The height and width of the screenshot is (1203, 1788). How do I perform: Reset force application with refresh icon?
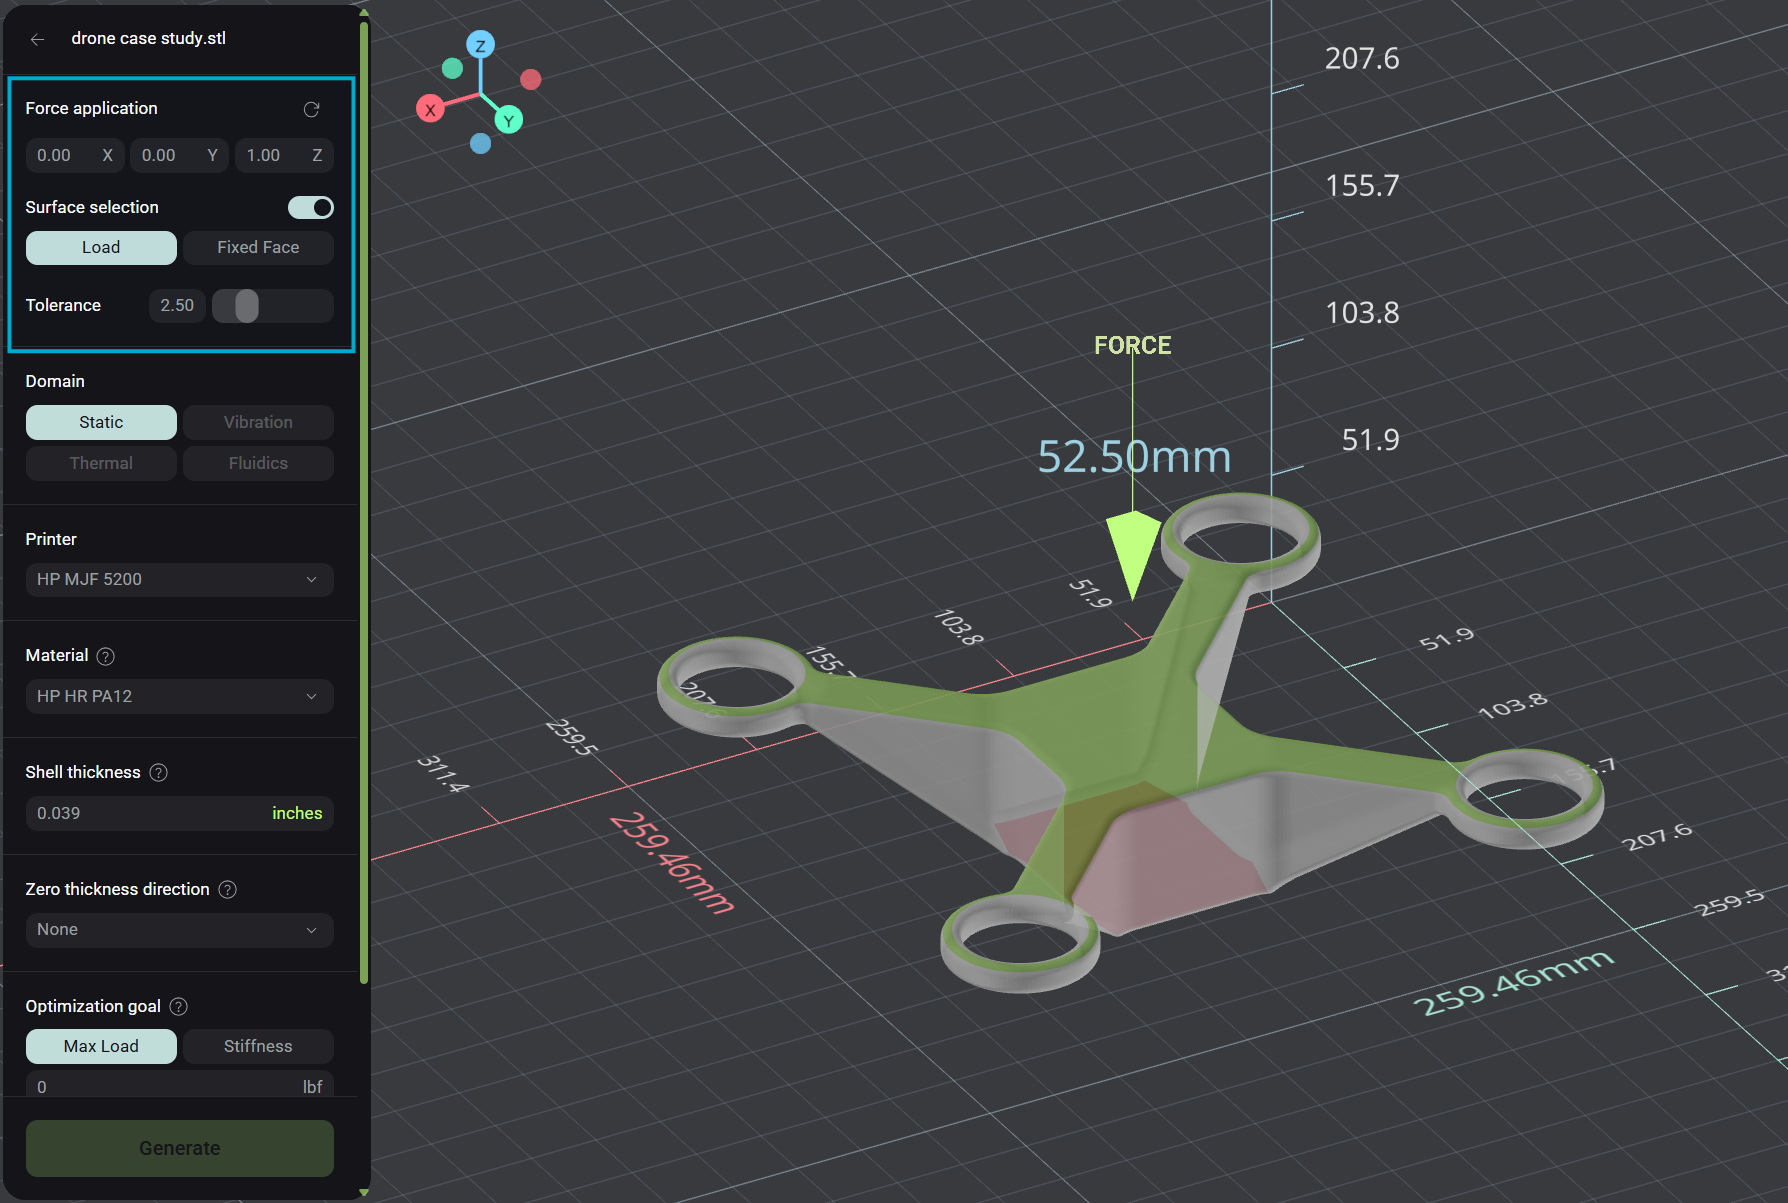[x=311, y=109]
